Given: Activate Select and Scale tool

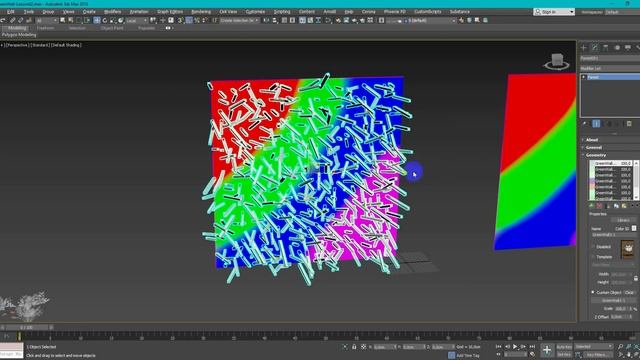Looking at the screenshot, I should click(x=113, y=20).
